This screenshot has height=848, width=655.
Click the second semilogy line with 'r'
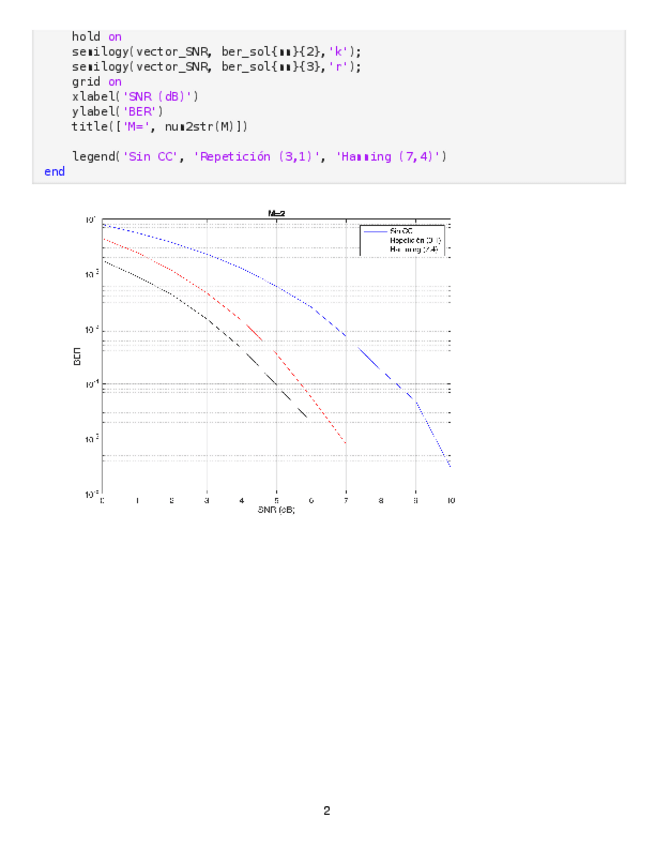(x=216, y=67)
